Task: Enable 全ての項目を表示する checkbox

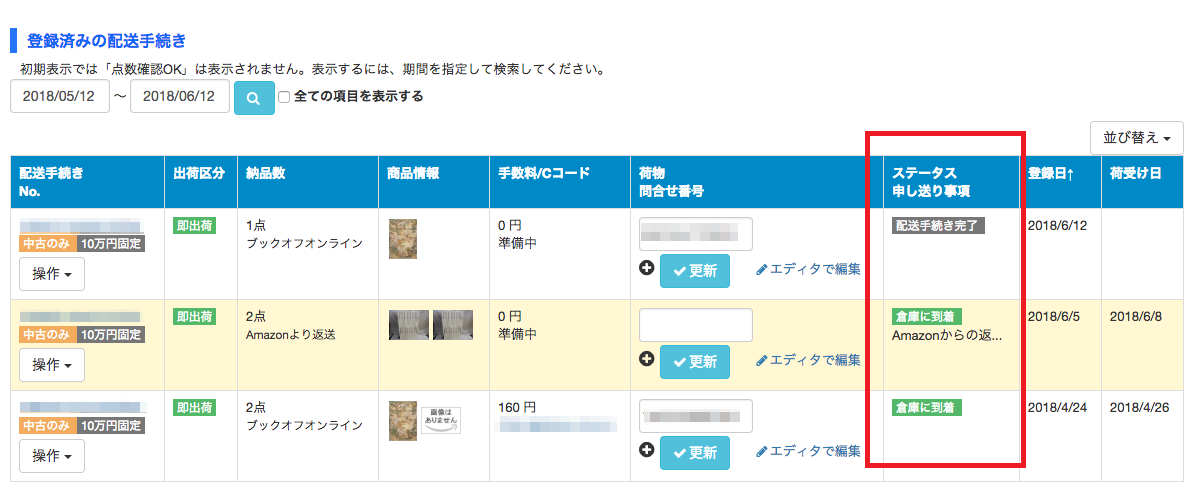Action: pyautogui.click(x=284, y=97)
